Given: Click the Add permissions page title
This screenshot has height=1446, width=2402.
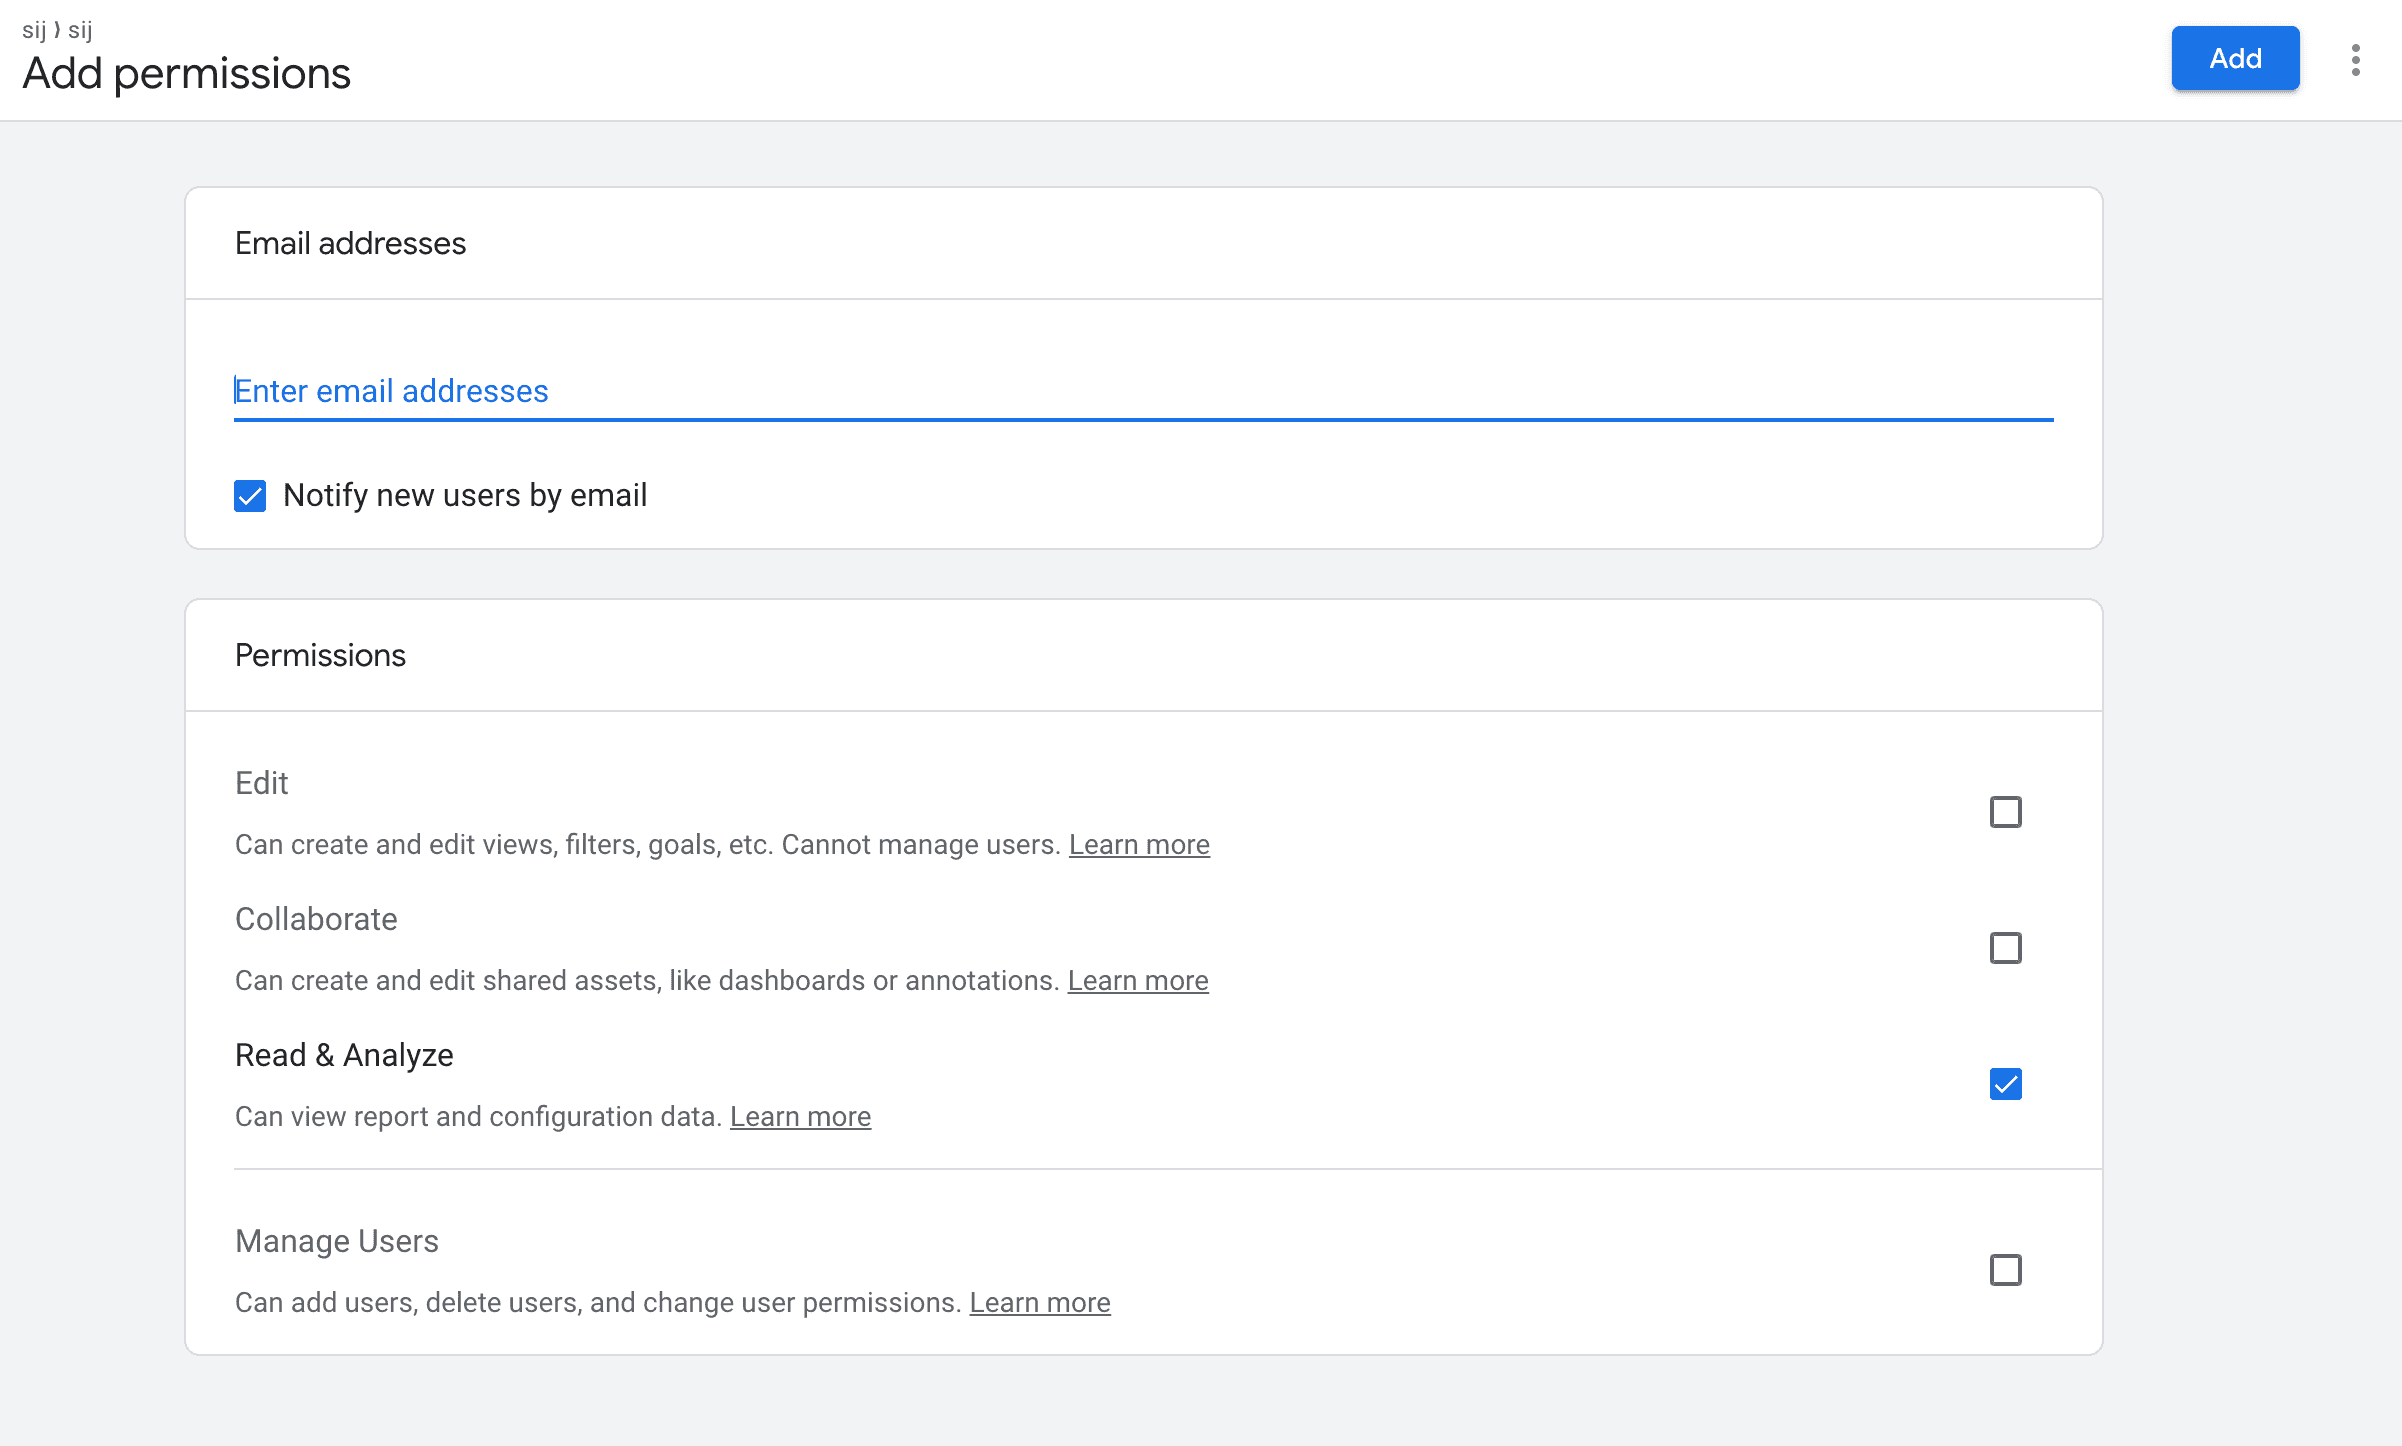Looking at the screenshot, I should (187, 74).
